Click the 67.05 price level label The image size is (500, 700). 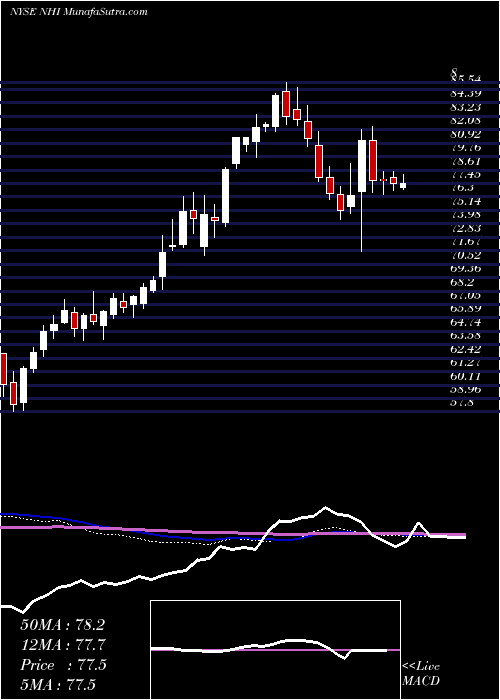pyautogui.click(x=466, y=296)
